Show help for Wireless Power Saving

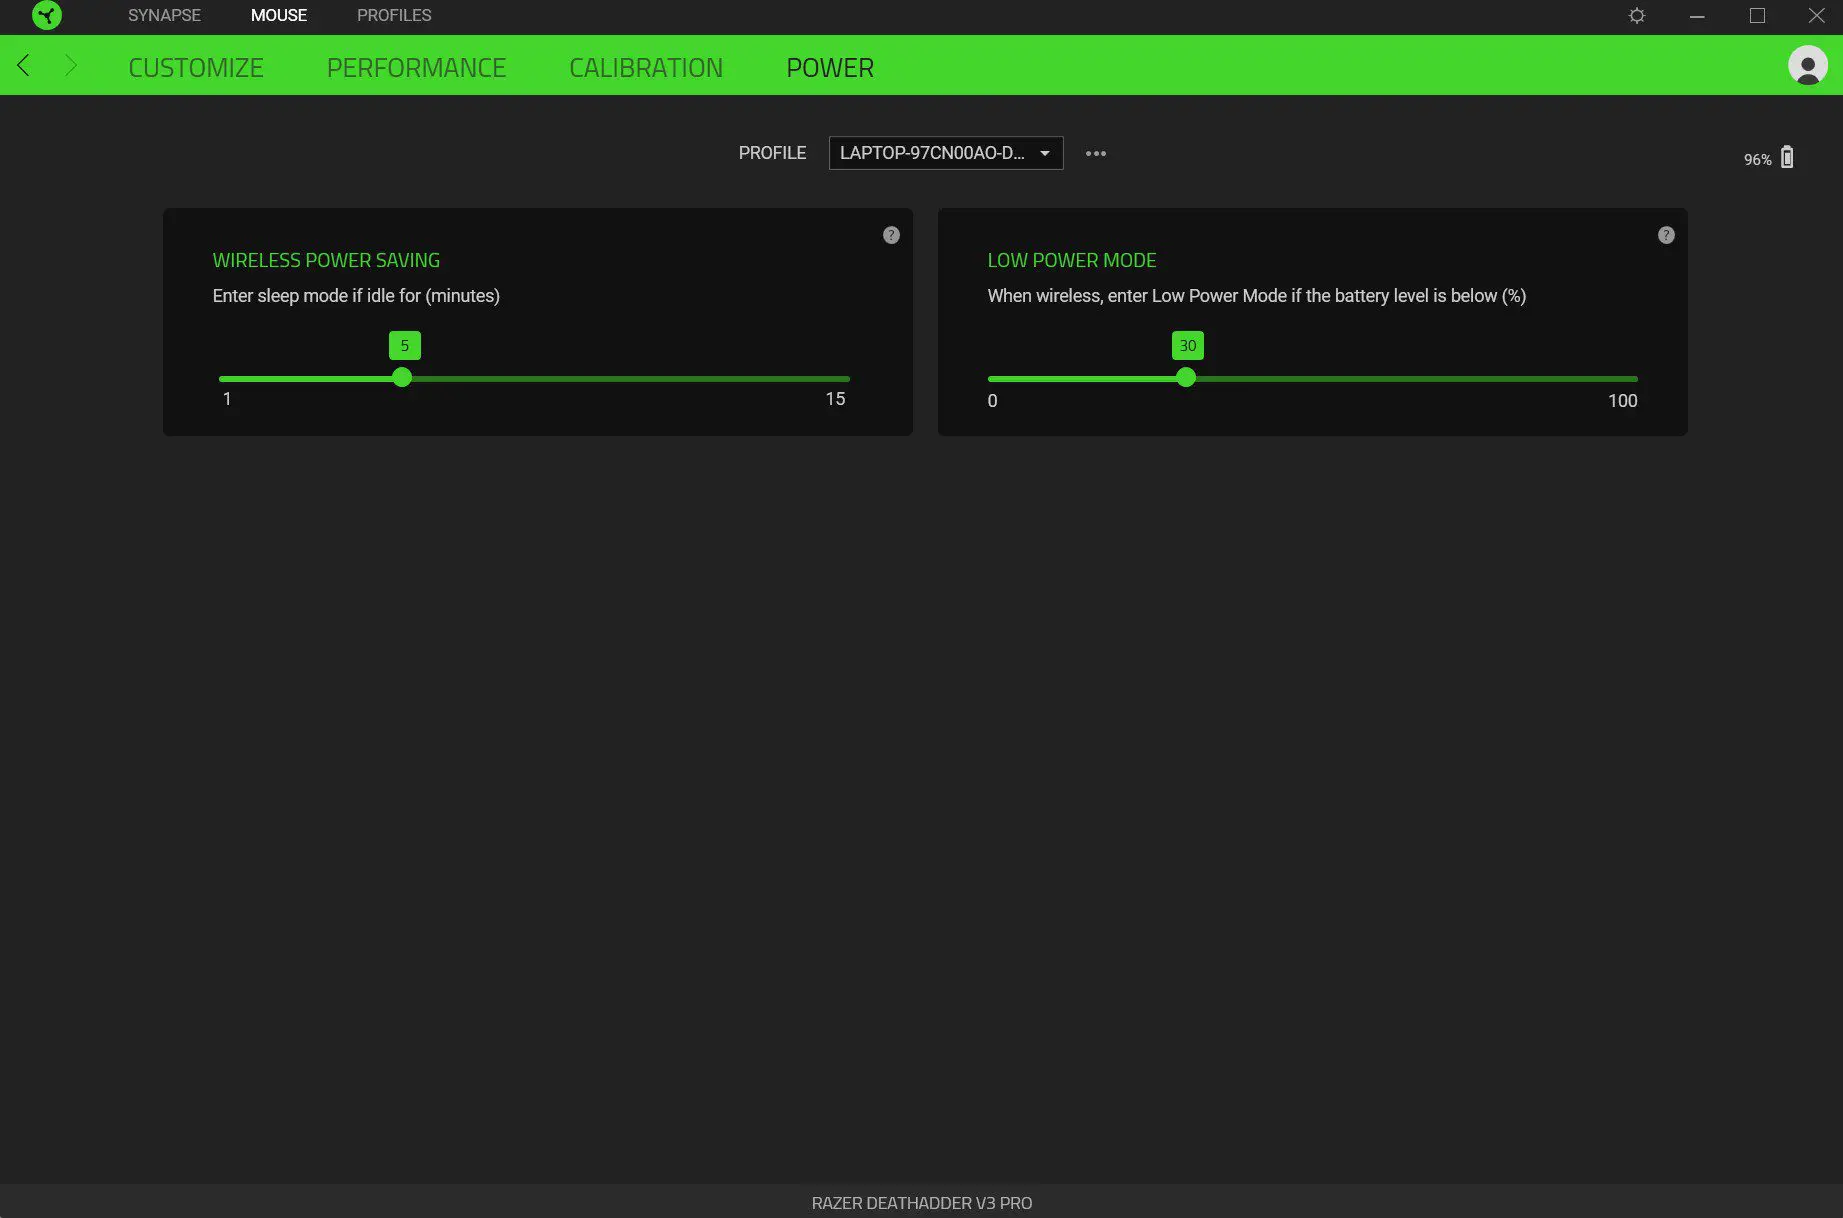(891, 235)
